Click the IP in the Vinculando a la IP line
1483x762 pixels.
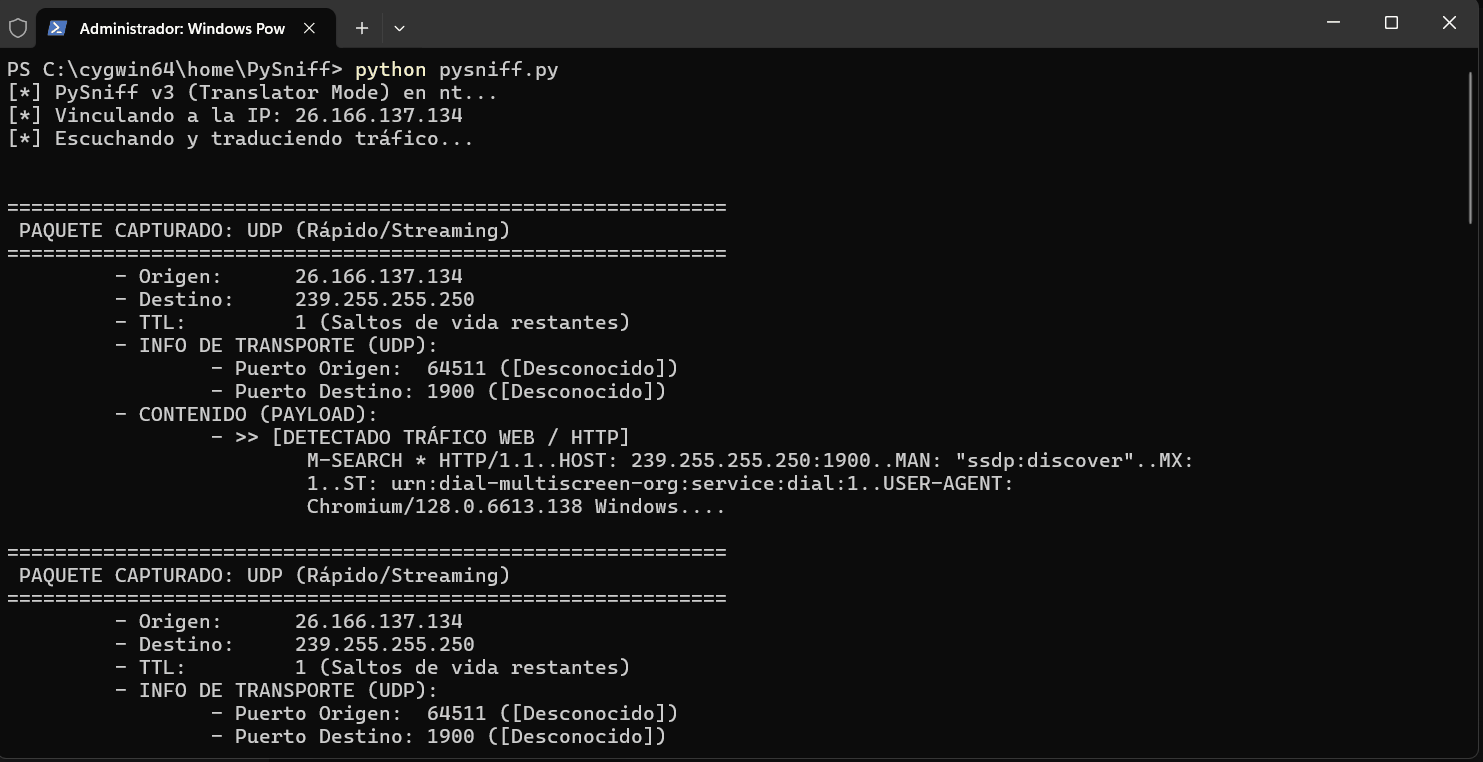tap(378, 116)
